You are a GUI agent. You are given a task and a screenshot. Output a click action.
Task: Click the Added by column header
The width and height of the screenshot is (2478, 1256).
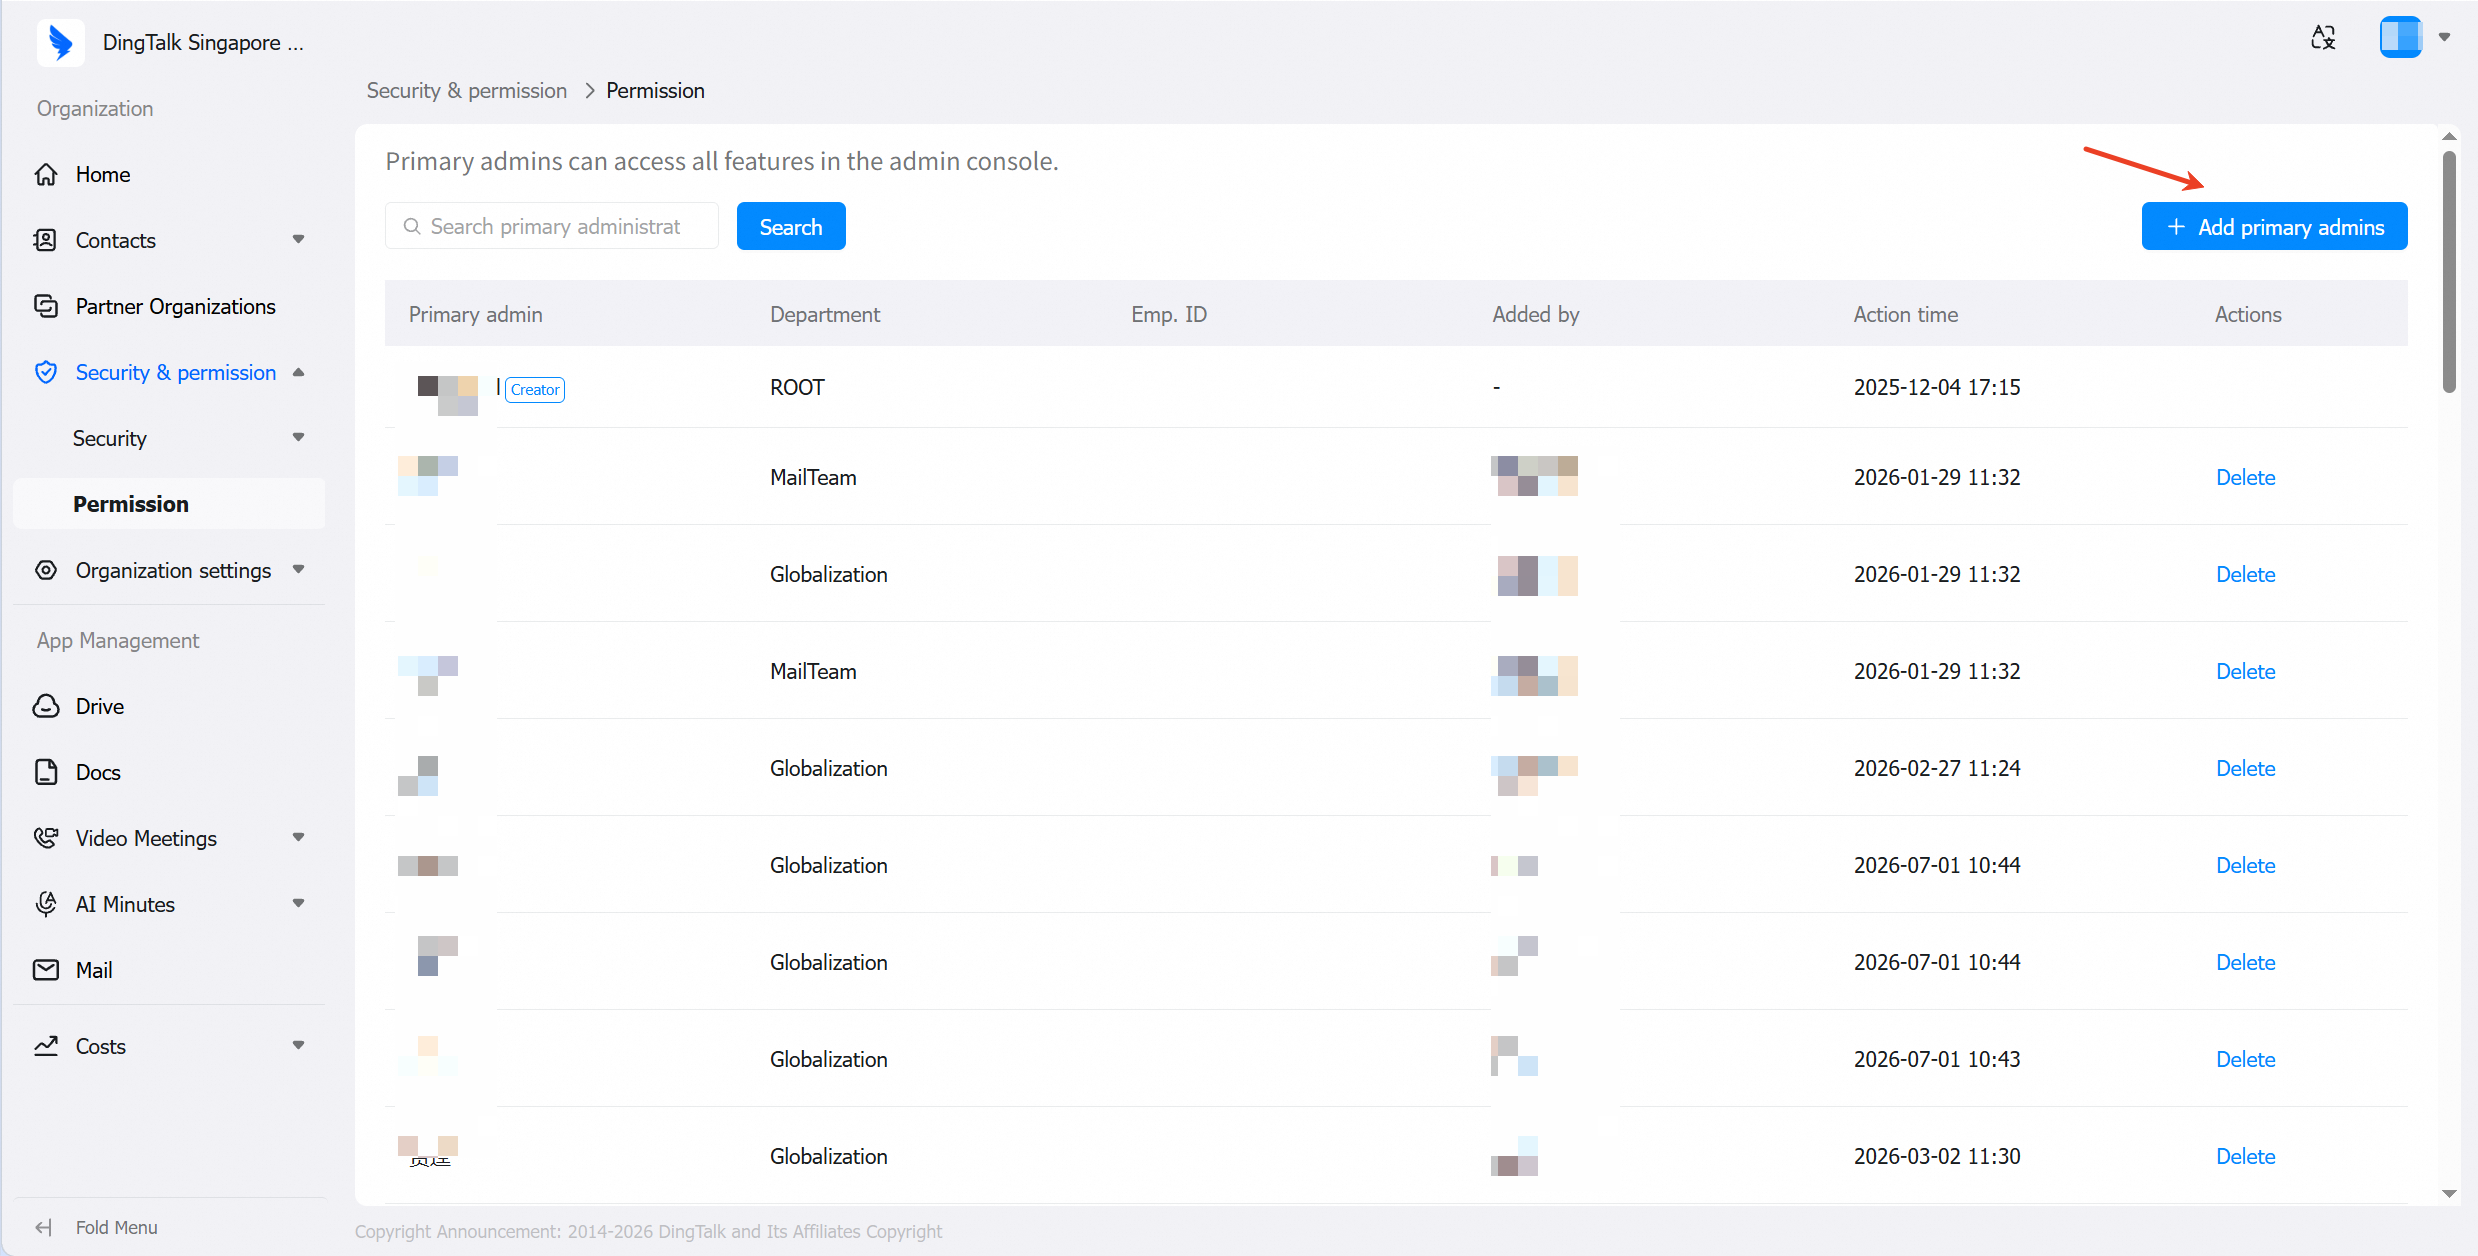(1535, 315)
